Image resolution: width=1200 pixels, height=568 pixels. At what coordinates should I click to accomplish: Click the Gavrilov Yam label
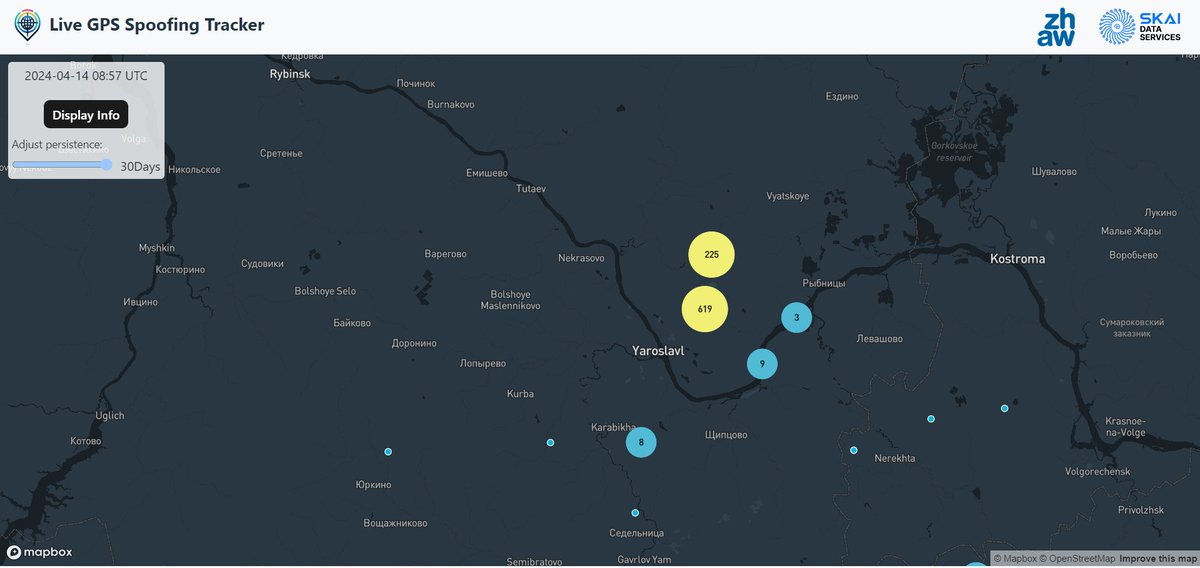click(644, 559)
